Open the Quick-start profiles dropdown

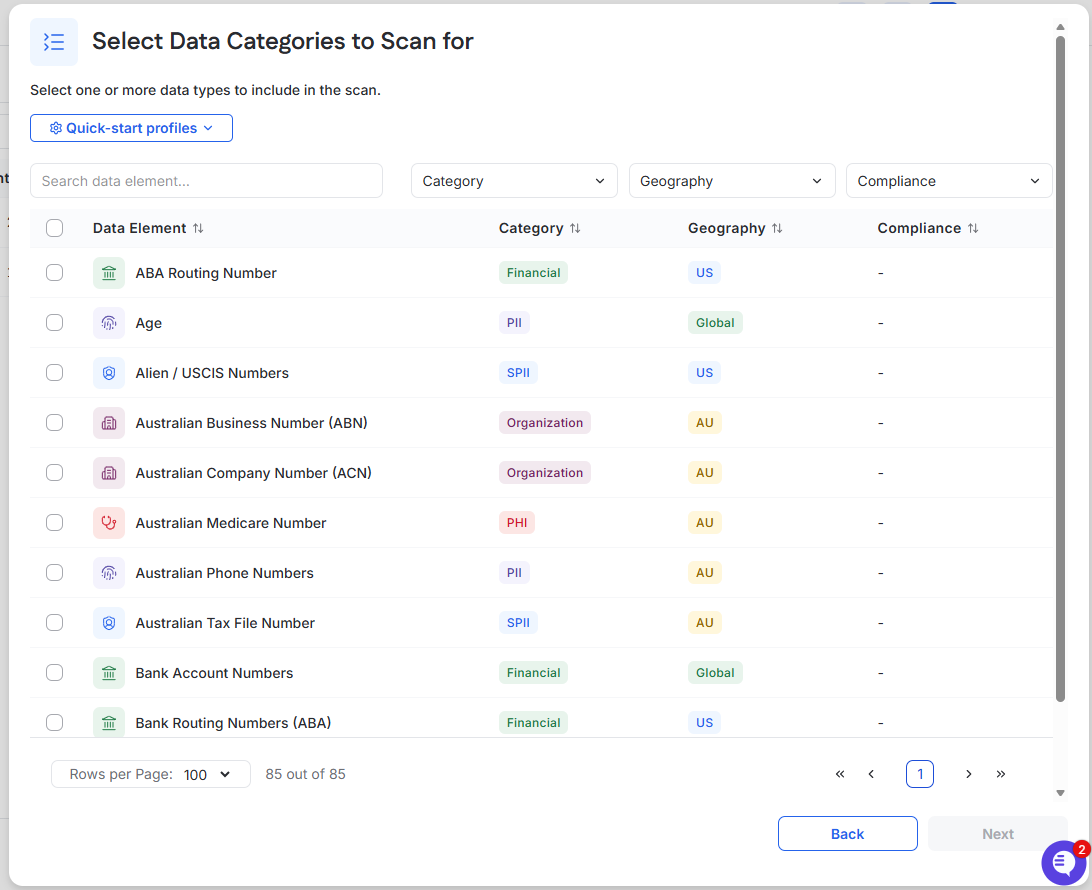click(x=131, y=128)
